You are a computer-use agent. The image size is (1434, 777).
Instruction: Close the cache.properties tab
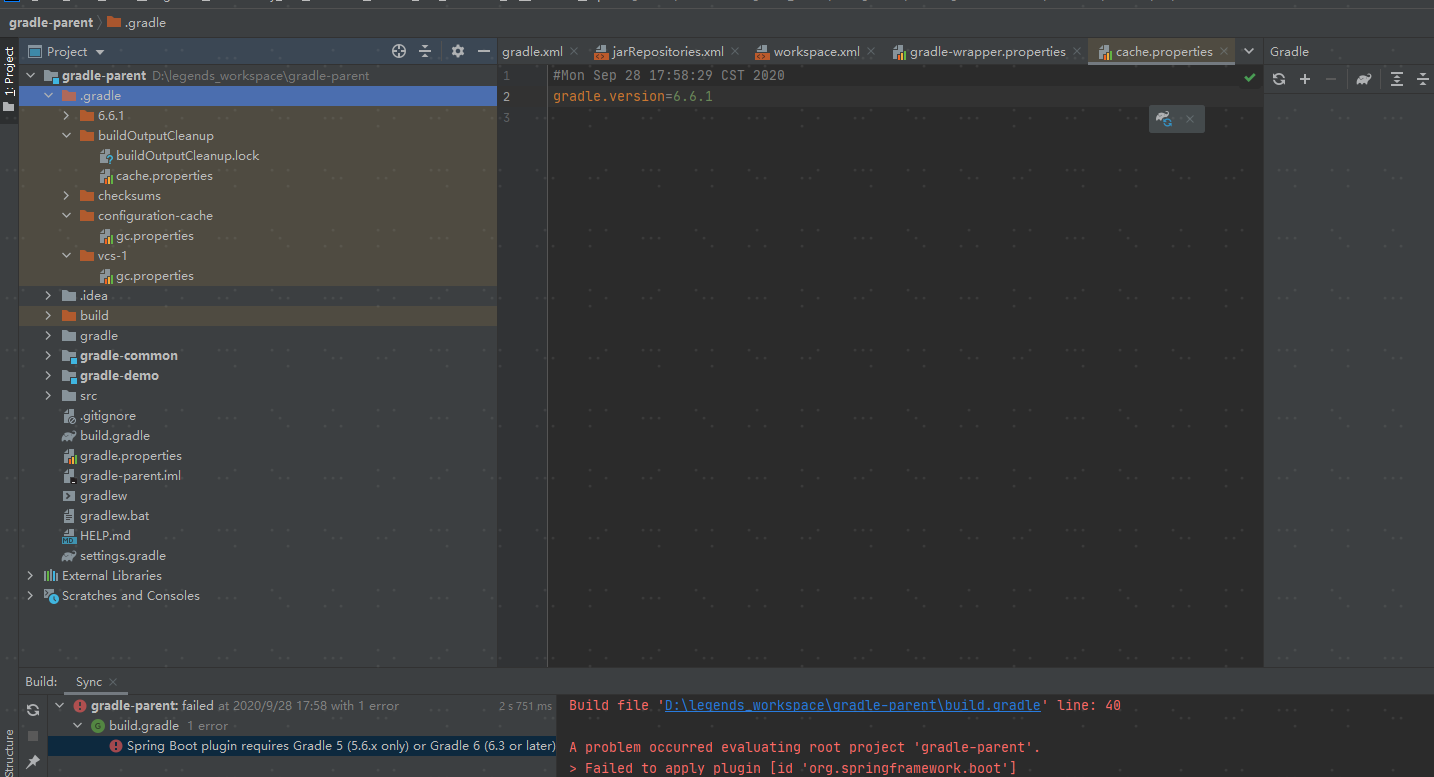coord(1224,51)
